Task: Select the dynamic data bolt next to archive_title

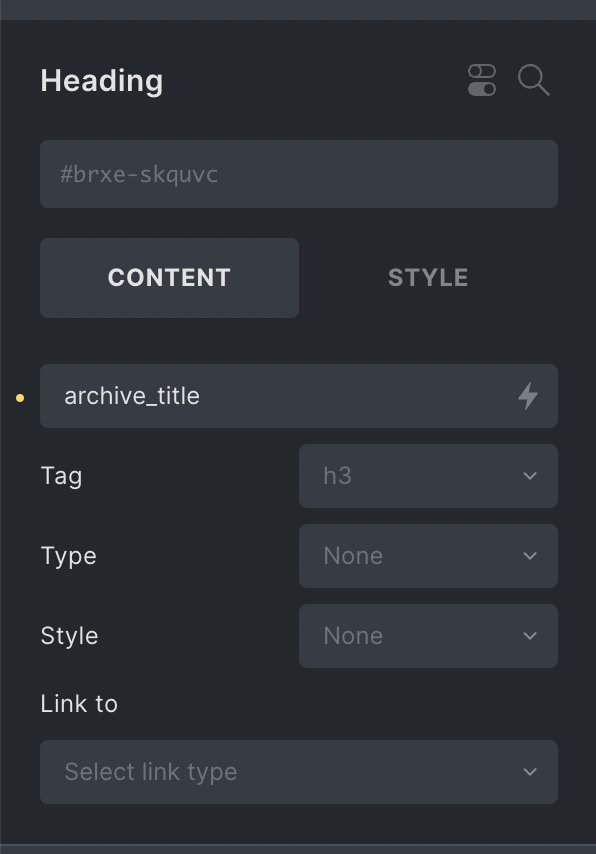Action: 528,396
